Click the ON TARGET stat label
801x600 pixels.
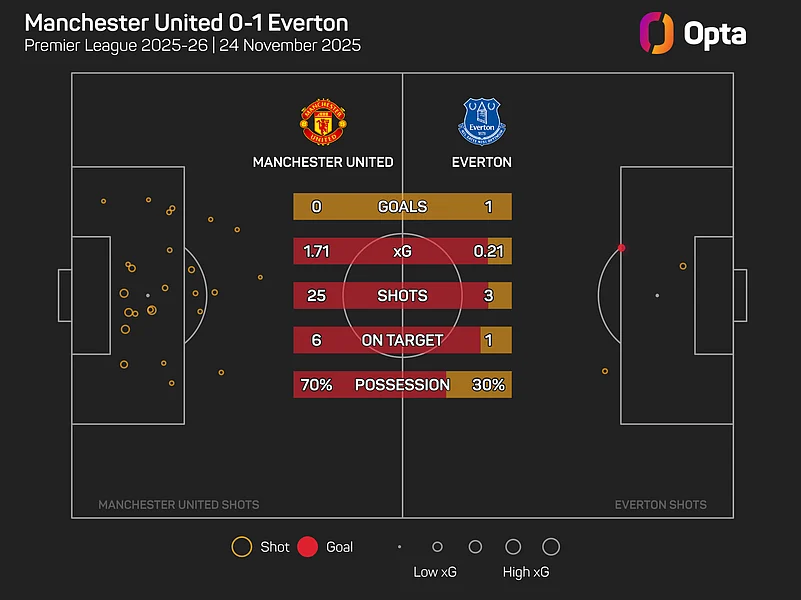tap(402, 340)
